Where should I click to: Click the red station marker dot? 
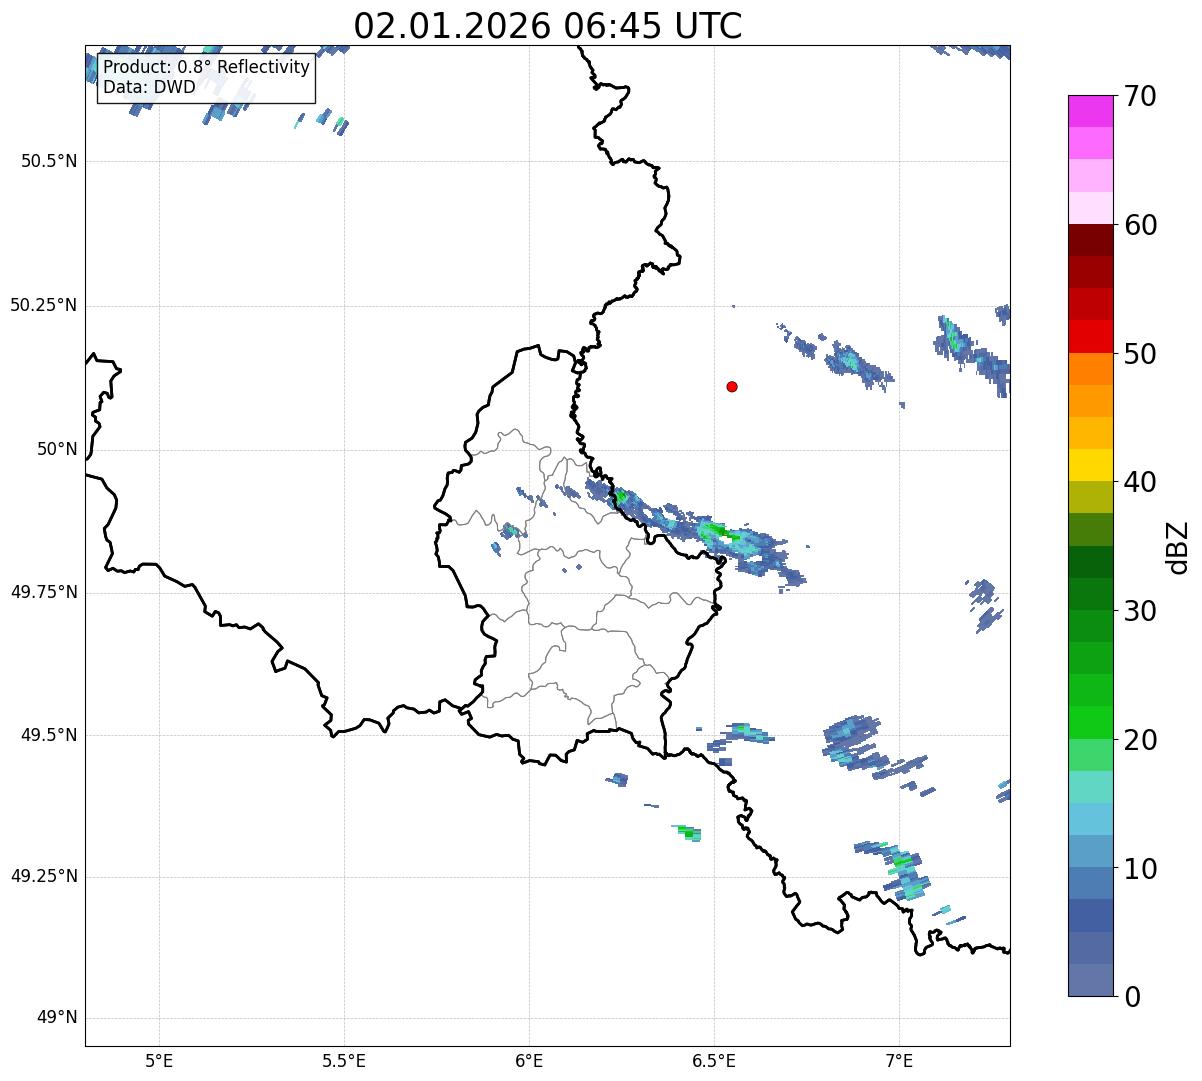(732, 386)
